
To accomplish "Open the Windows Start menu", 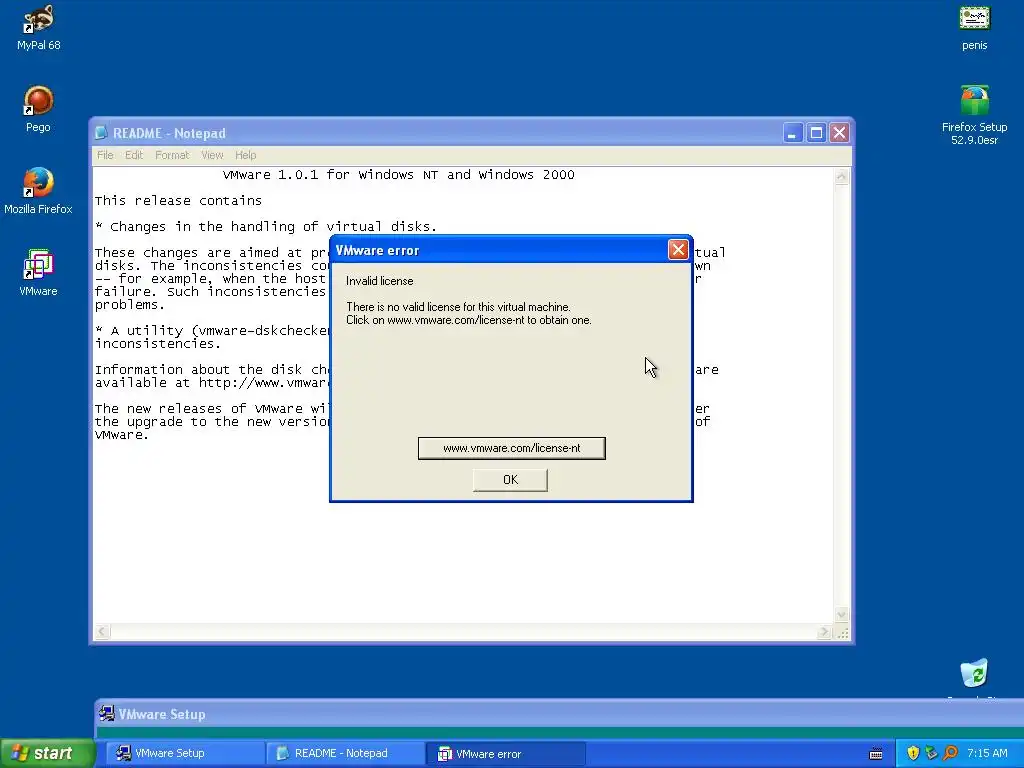I will click(47, 753).
